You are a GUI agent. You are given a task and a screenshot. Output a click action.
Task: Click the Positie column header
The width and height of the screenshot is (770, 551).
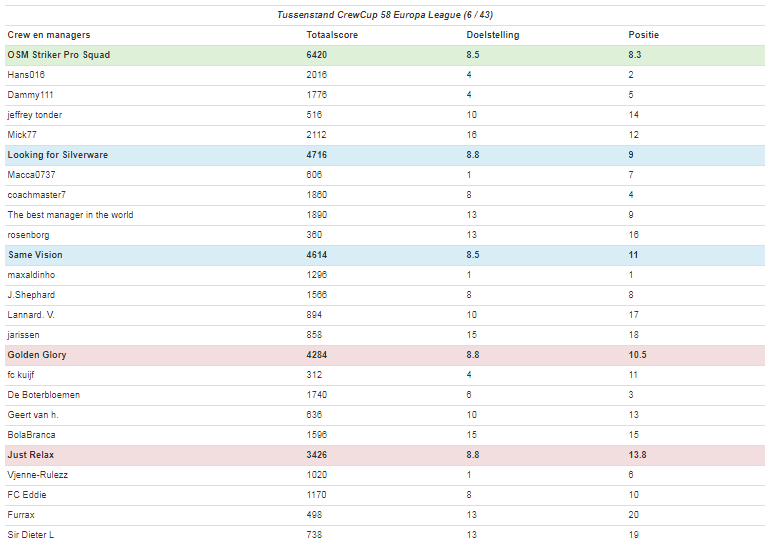(x=643, y=35)
